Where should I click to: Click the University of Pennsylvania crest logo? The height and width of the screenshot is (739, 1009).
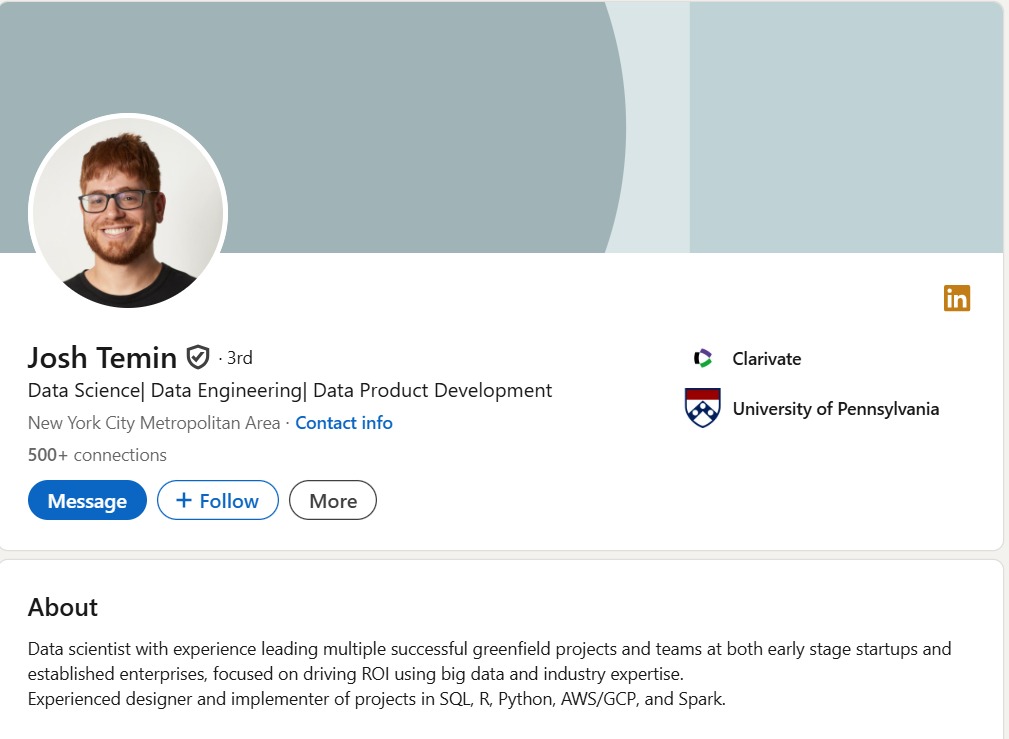(702, 408)
